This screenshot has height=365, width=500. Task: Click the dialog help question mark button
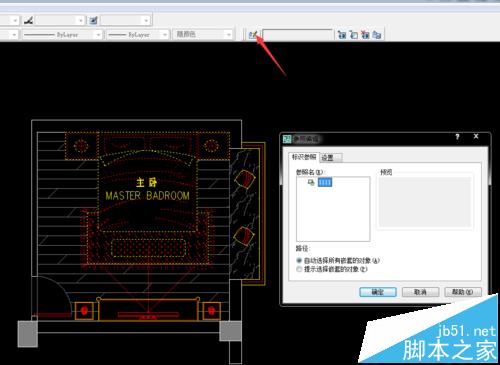(457, 137)
